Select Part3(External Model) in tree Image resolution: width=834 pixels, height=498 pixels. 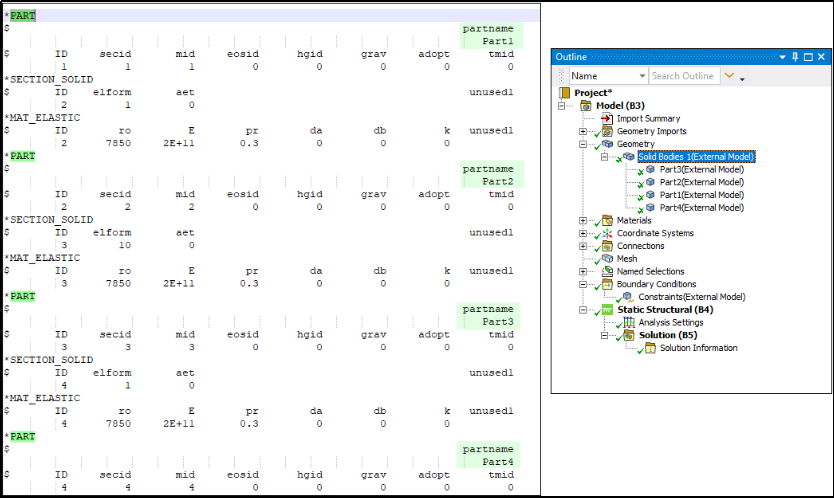click(702, 170)
